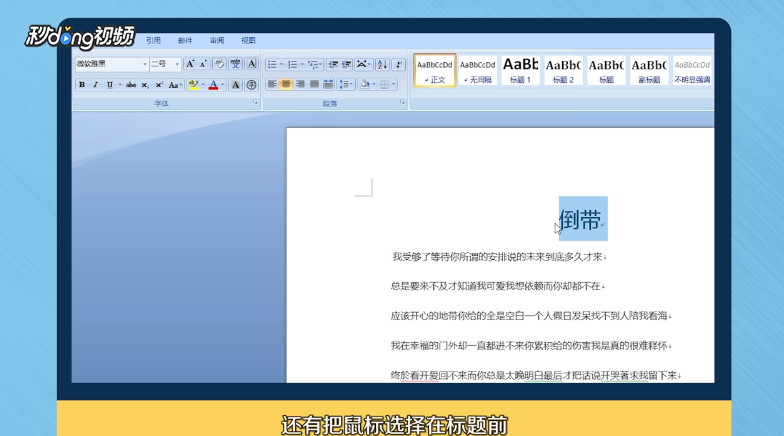Expand the font color dropdown arrow
This screenshot has height=436, width=784.
[222, 85]
